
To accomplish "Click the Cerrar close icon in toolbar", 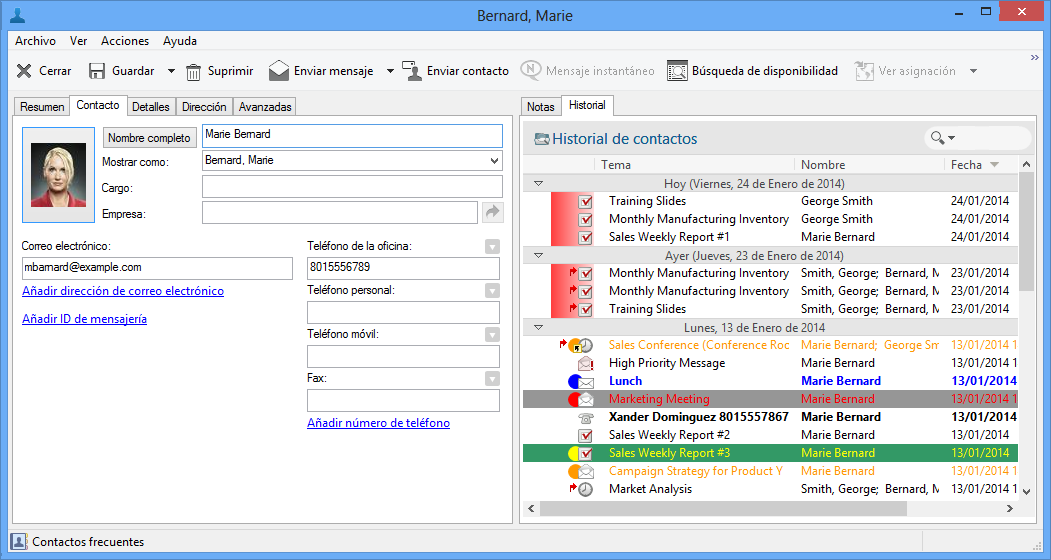I will (24, 71).
